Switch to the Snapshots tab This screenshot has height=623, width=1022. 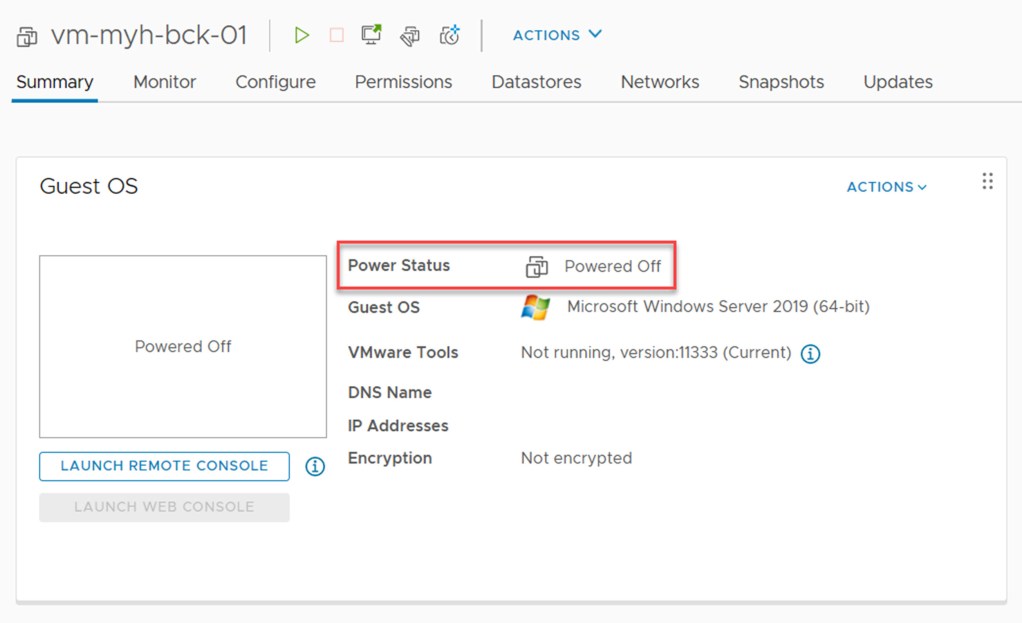tap(781, 82)
